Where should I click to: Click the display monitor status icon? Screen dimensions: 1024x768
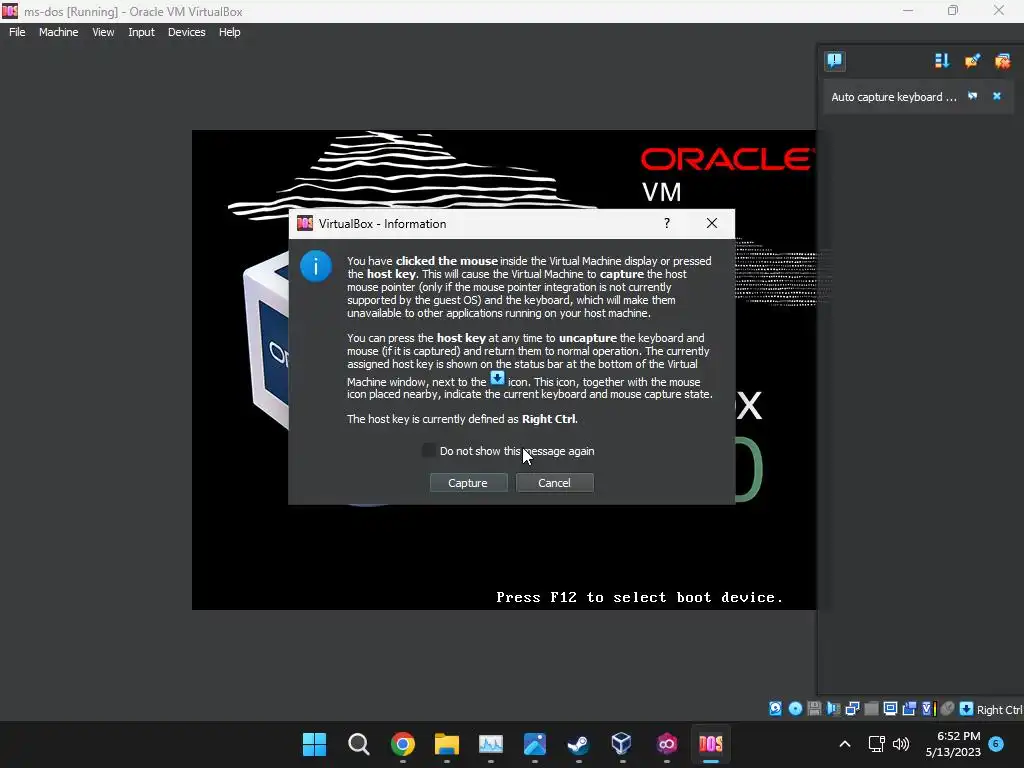[890, 709]
